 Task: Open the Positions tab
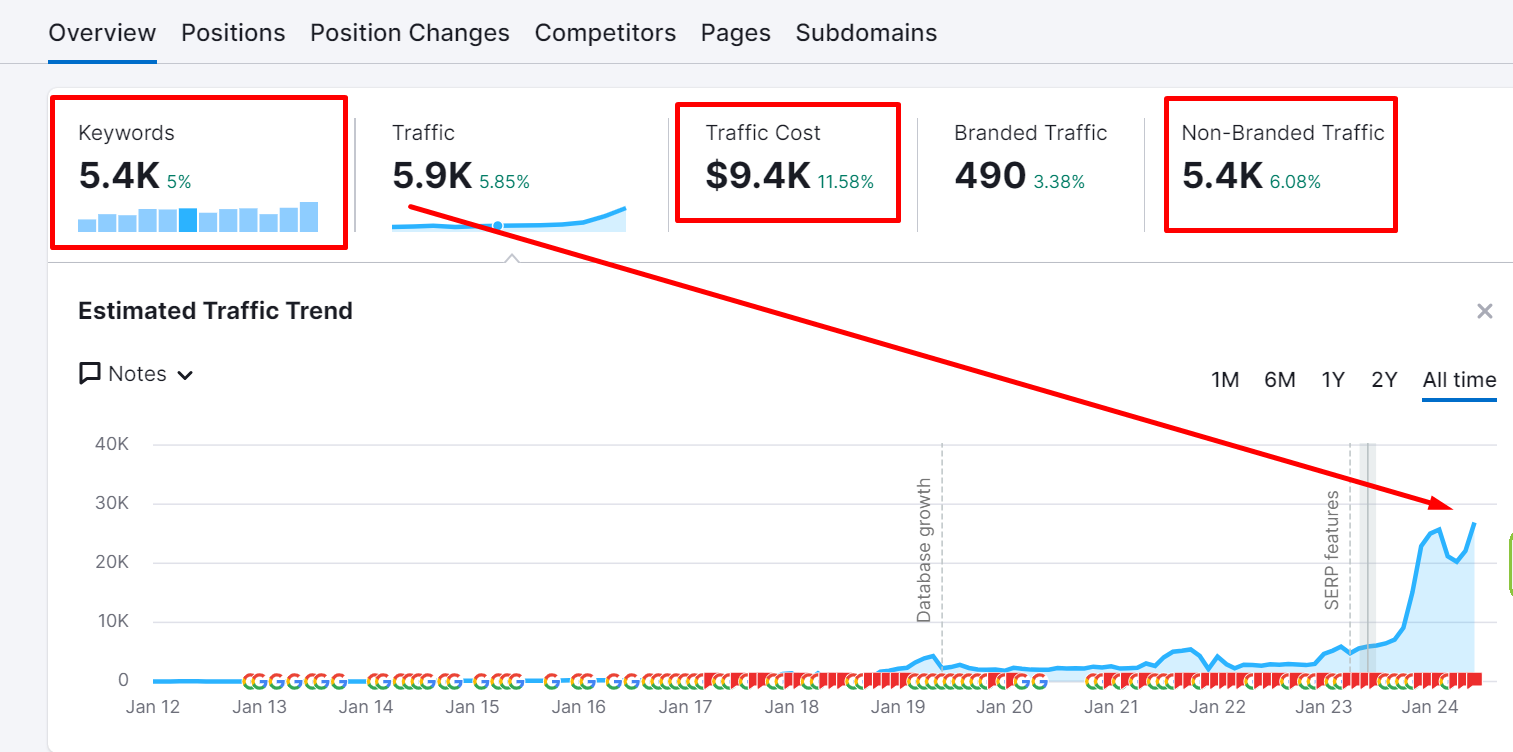233,33
